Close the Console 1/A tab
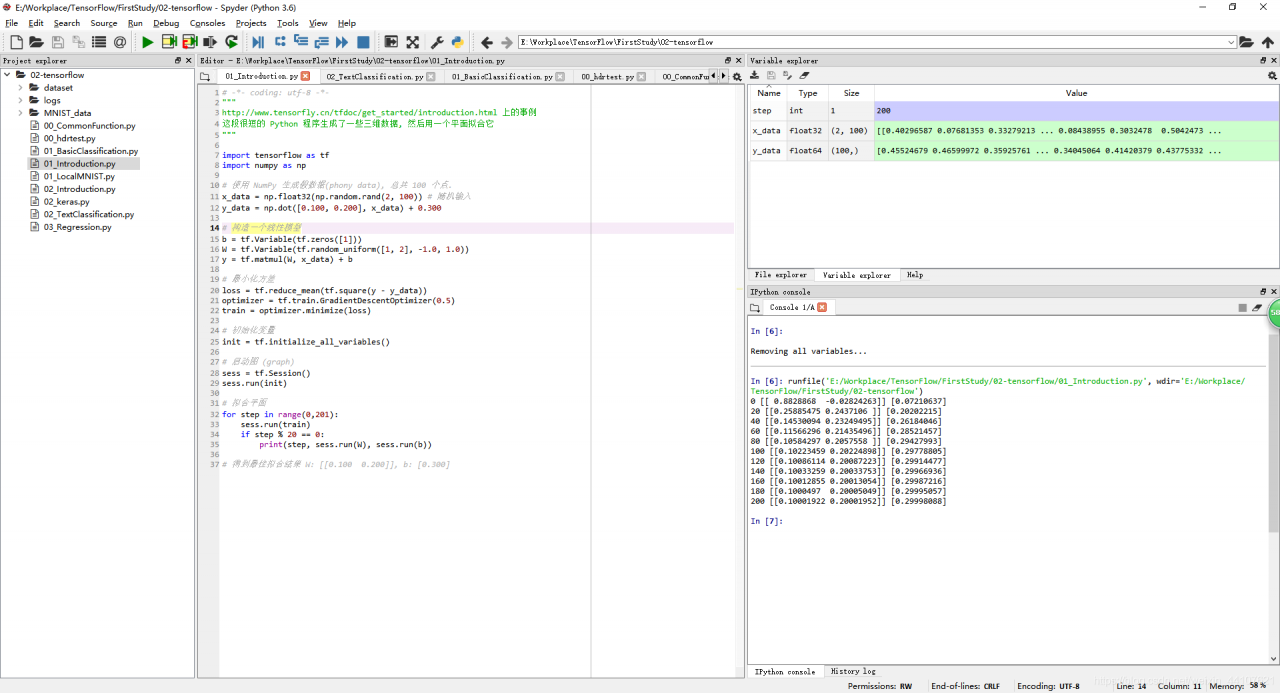The image size is (1280, 693). (822, 307)
